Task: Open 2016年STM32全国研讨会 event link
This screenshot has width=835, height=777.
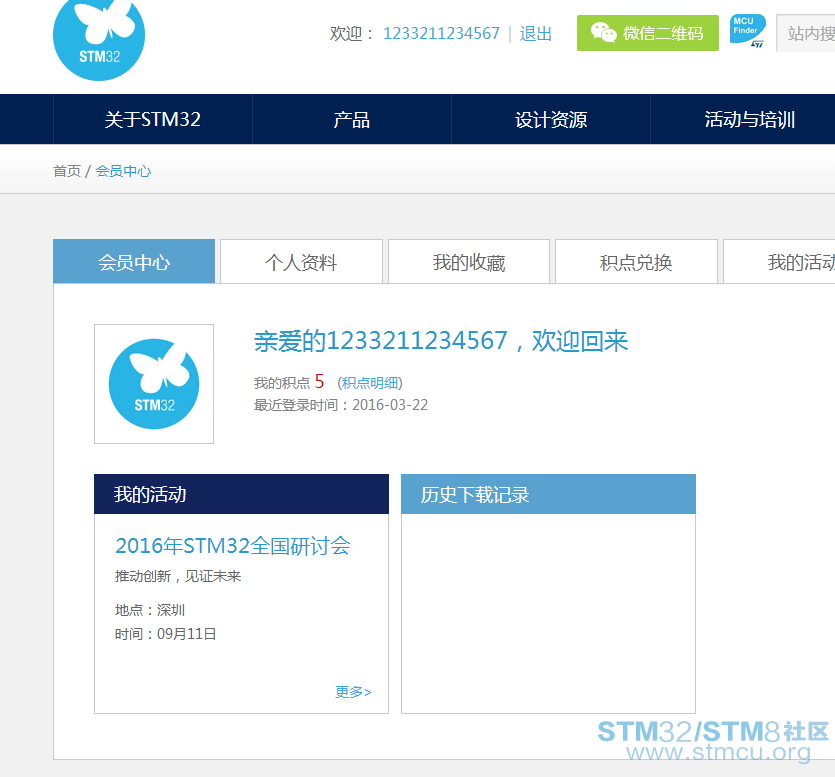Action: (233, 546)
